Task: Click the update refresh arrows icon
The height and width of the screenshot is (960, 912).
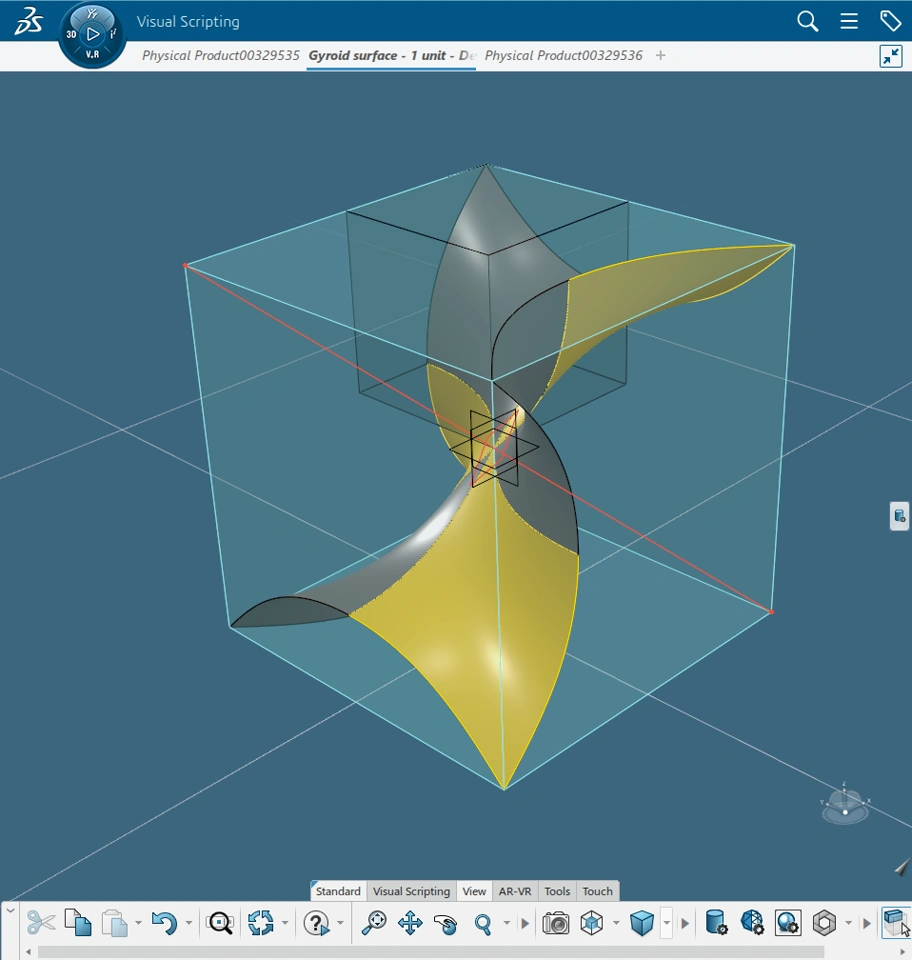Action: click(x=261, y=923)
